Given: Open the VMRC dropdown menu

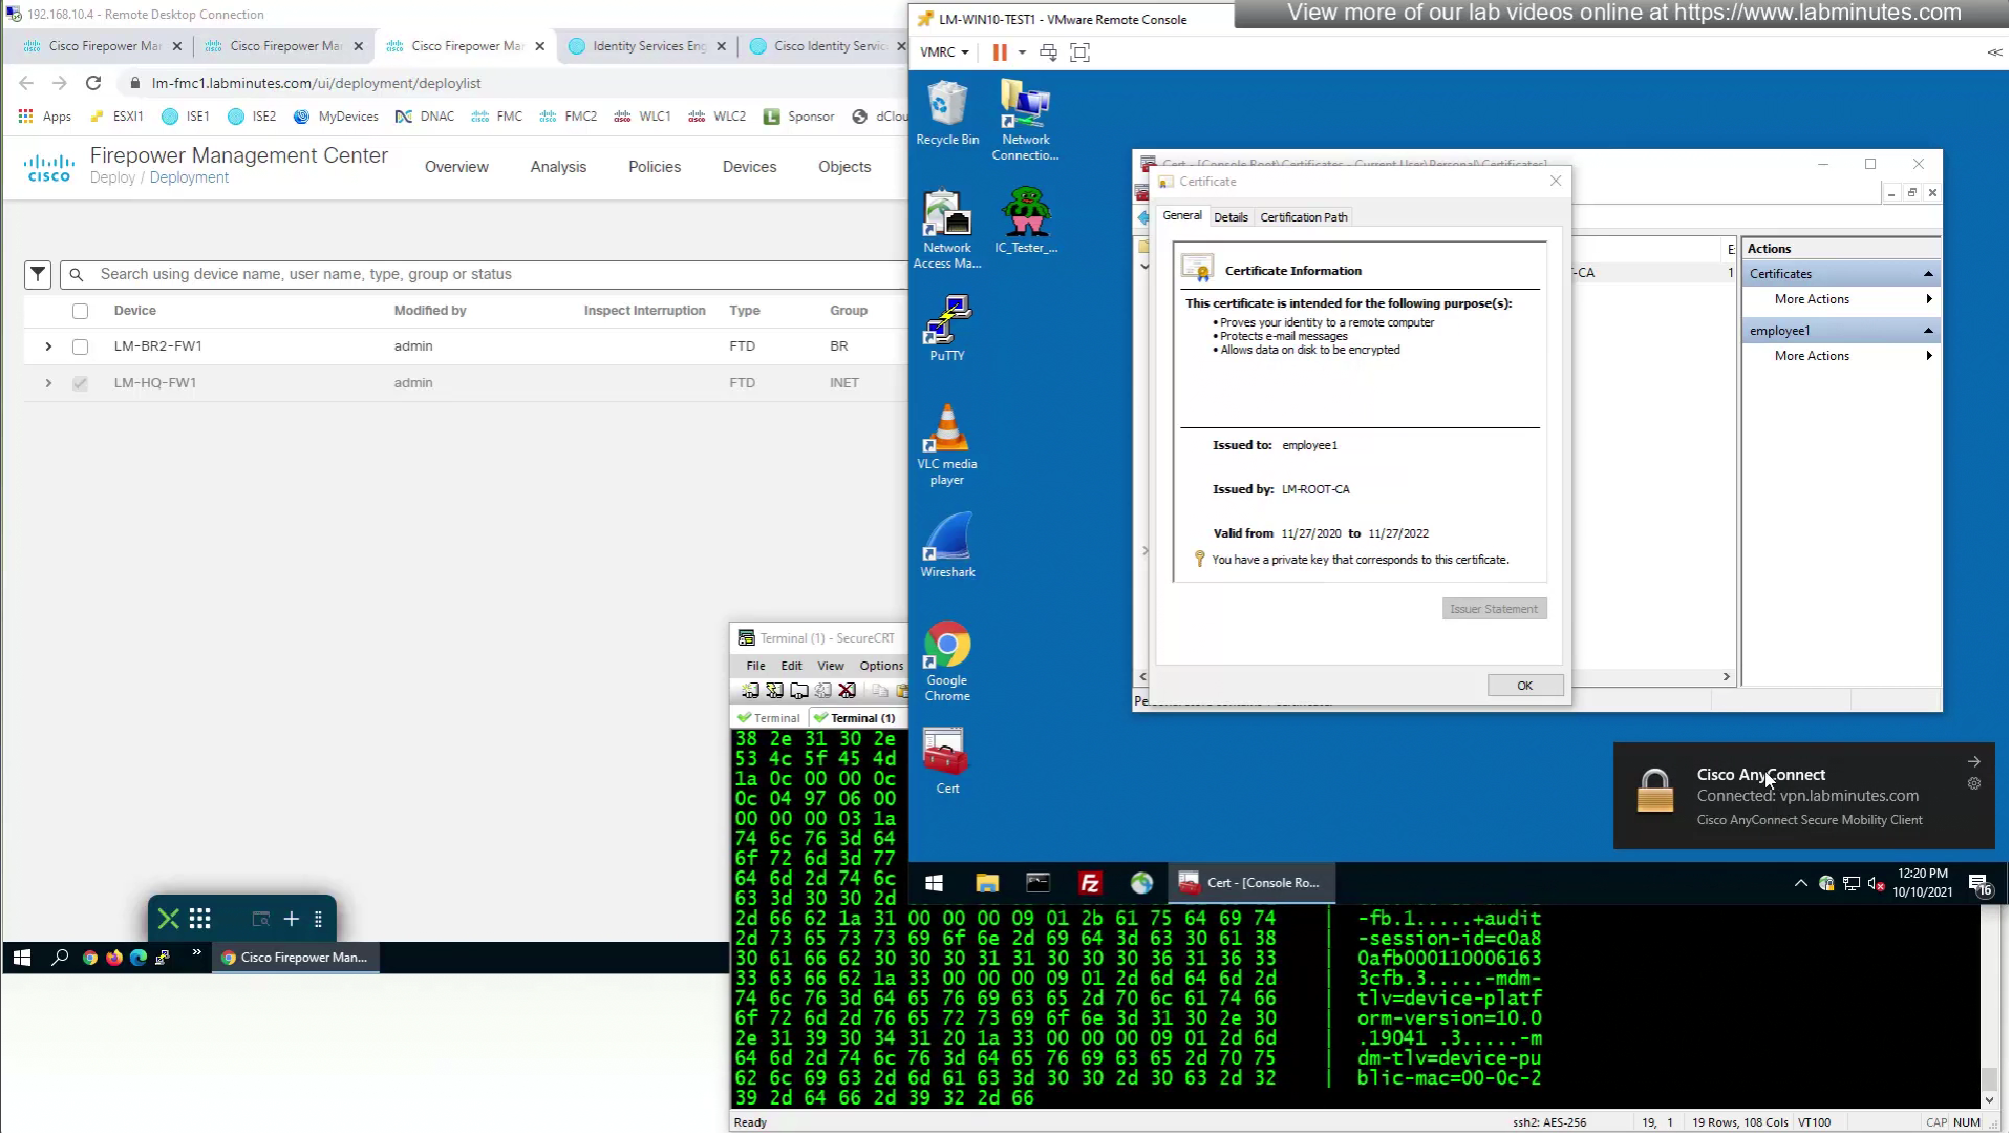Looking at the screenshot, I should 944,52.
